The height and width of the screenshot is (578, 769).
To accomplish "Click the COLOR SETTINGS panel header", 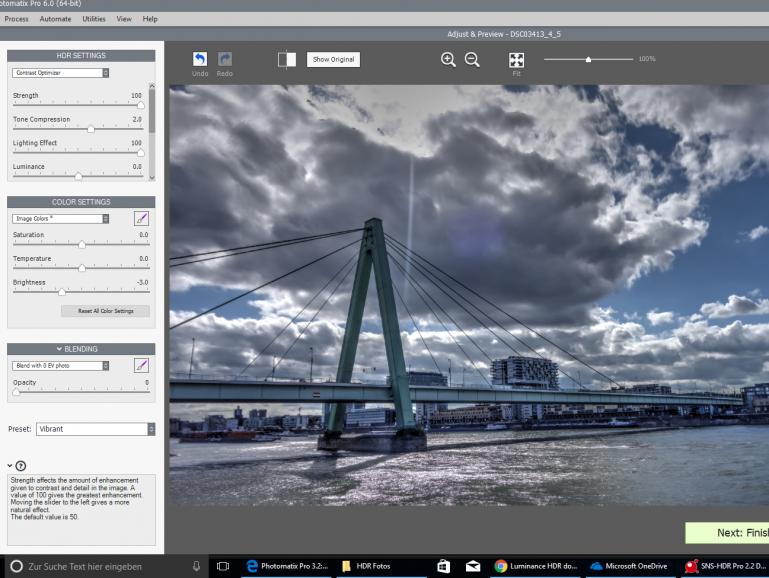I will tap(81, 202).
